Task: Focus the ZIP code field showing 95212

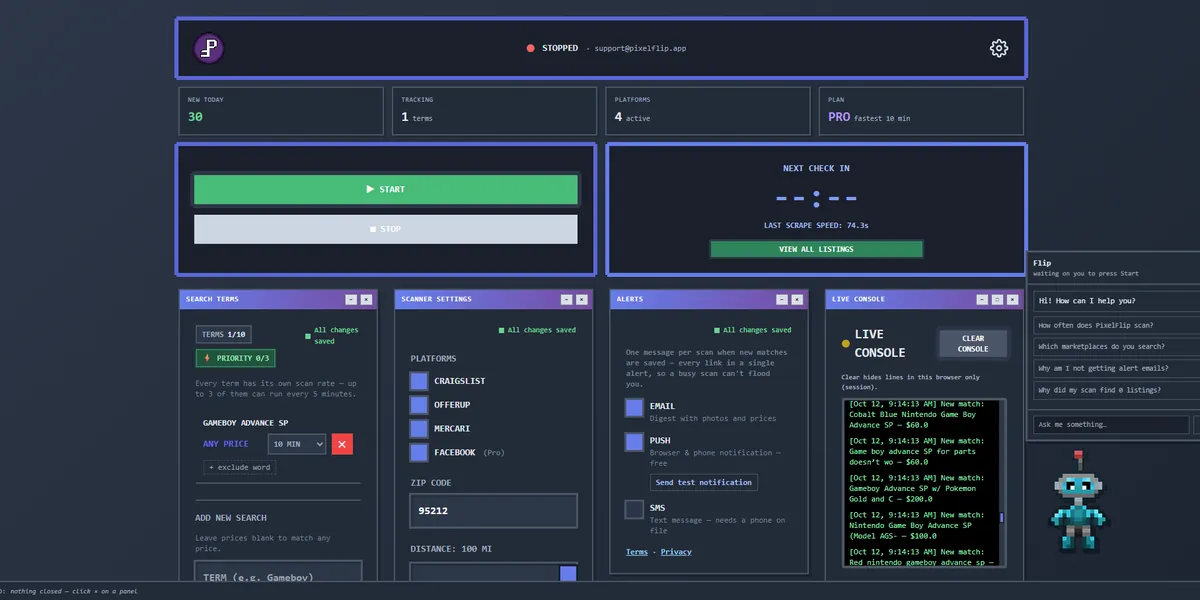Action: [493, 511]
